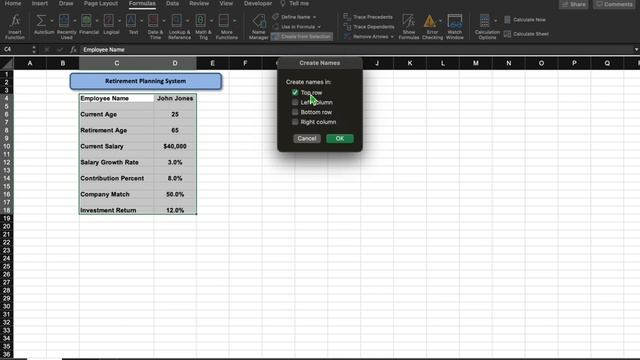Expand the Financial dropdown arrow
The height and width of the screenshot is (360, 640).
coord(97,20)
